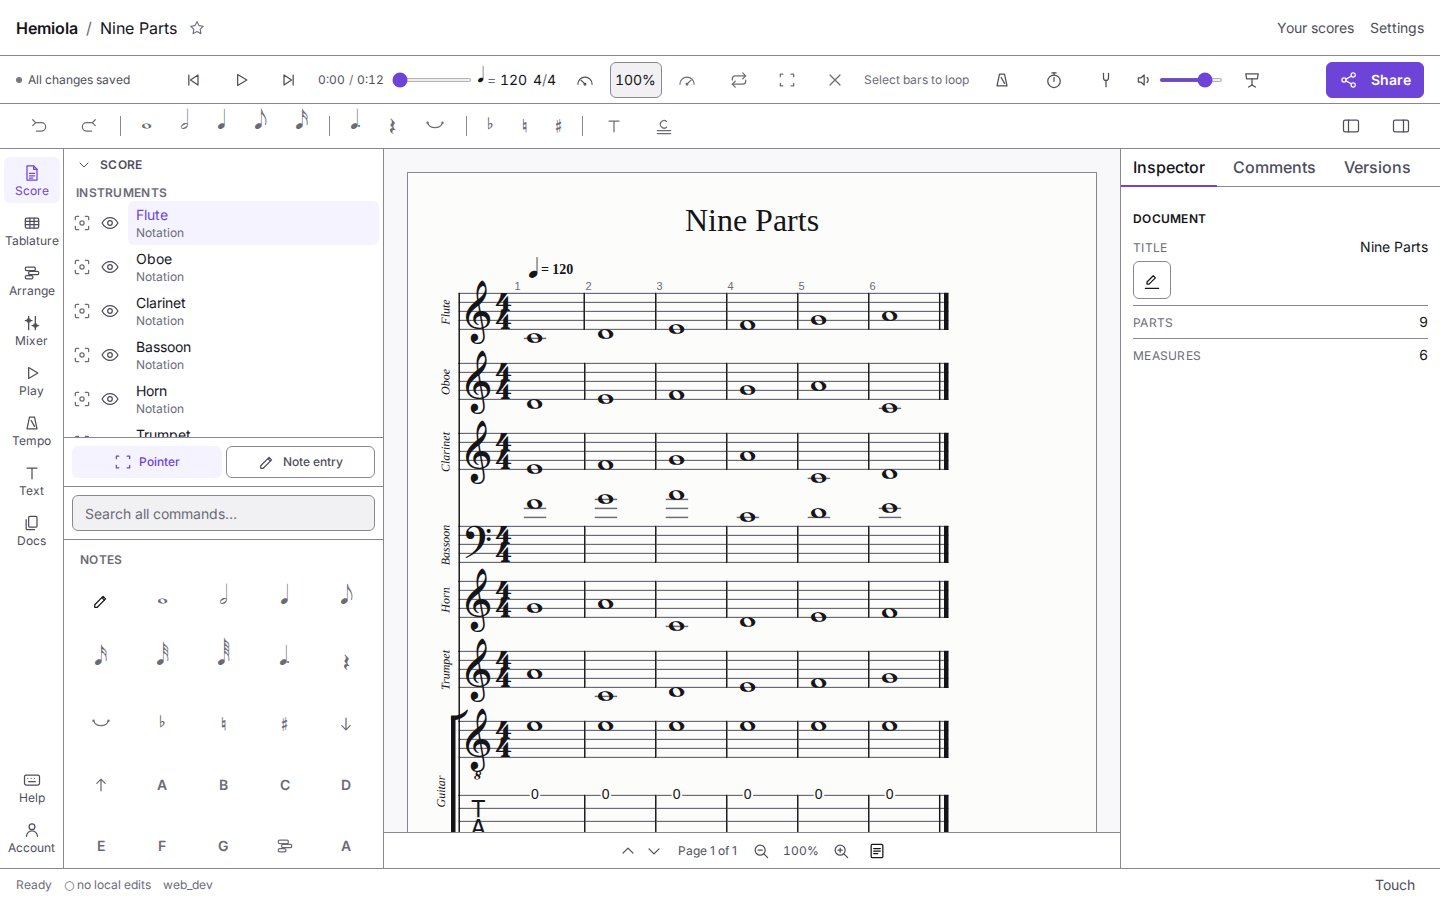Viewport: 1440px width, 900px height.
Task: Open Settings in the top right
Action: coord(1397,28)
